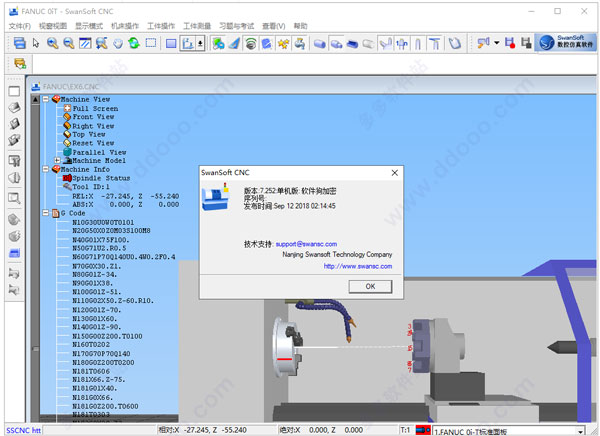Image resolution: width=600 pixels, height=436 pixels.
Task: Open the 工件测量 menu
Action: [x=197, y=26]
